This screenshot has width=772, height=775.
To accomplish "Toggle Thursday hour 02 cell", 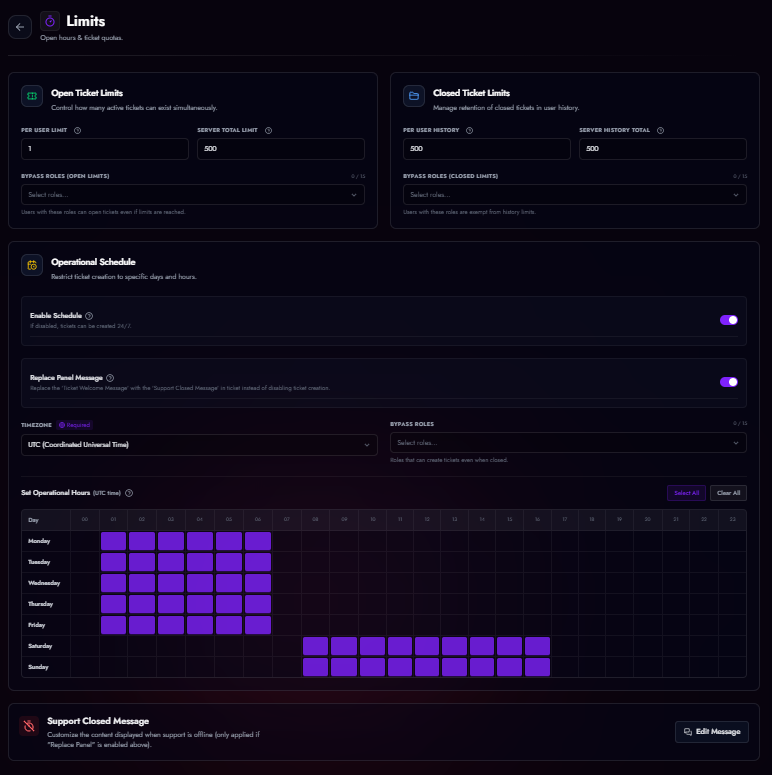I will coord(142,604).
